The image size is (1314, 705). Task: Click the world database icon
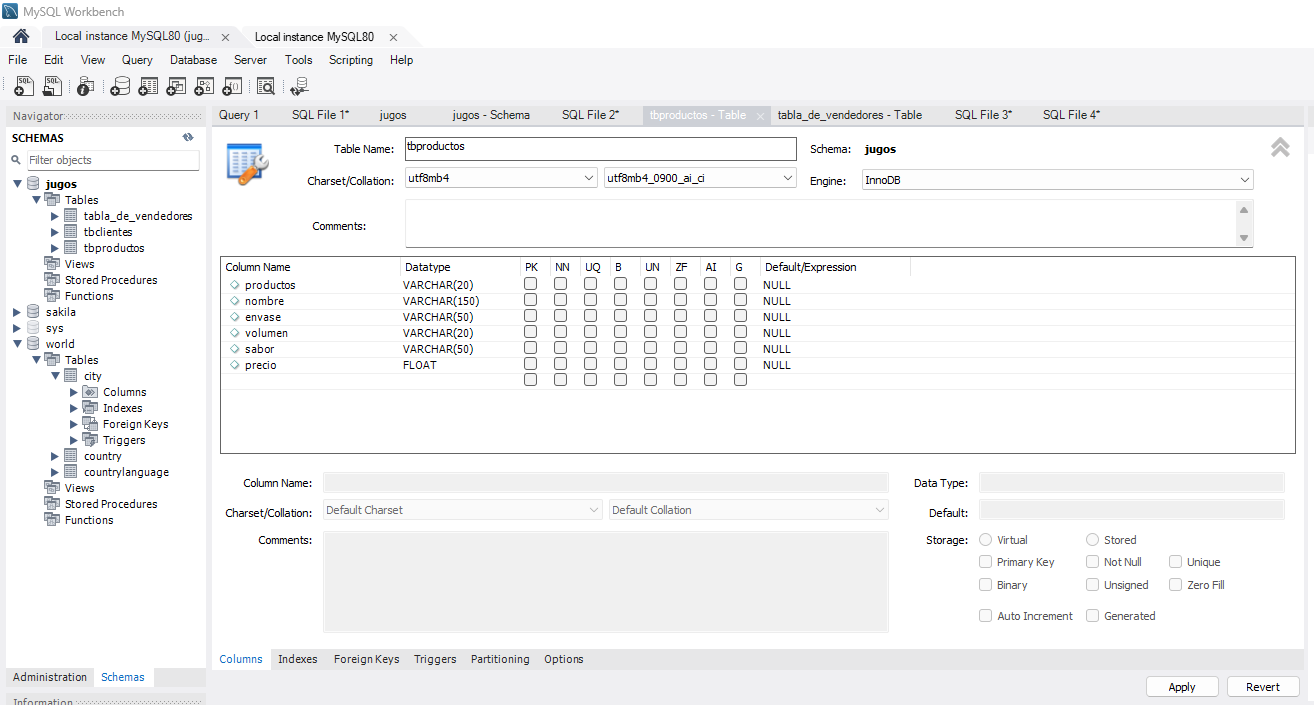point(34,344)
